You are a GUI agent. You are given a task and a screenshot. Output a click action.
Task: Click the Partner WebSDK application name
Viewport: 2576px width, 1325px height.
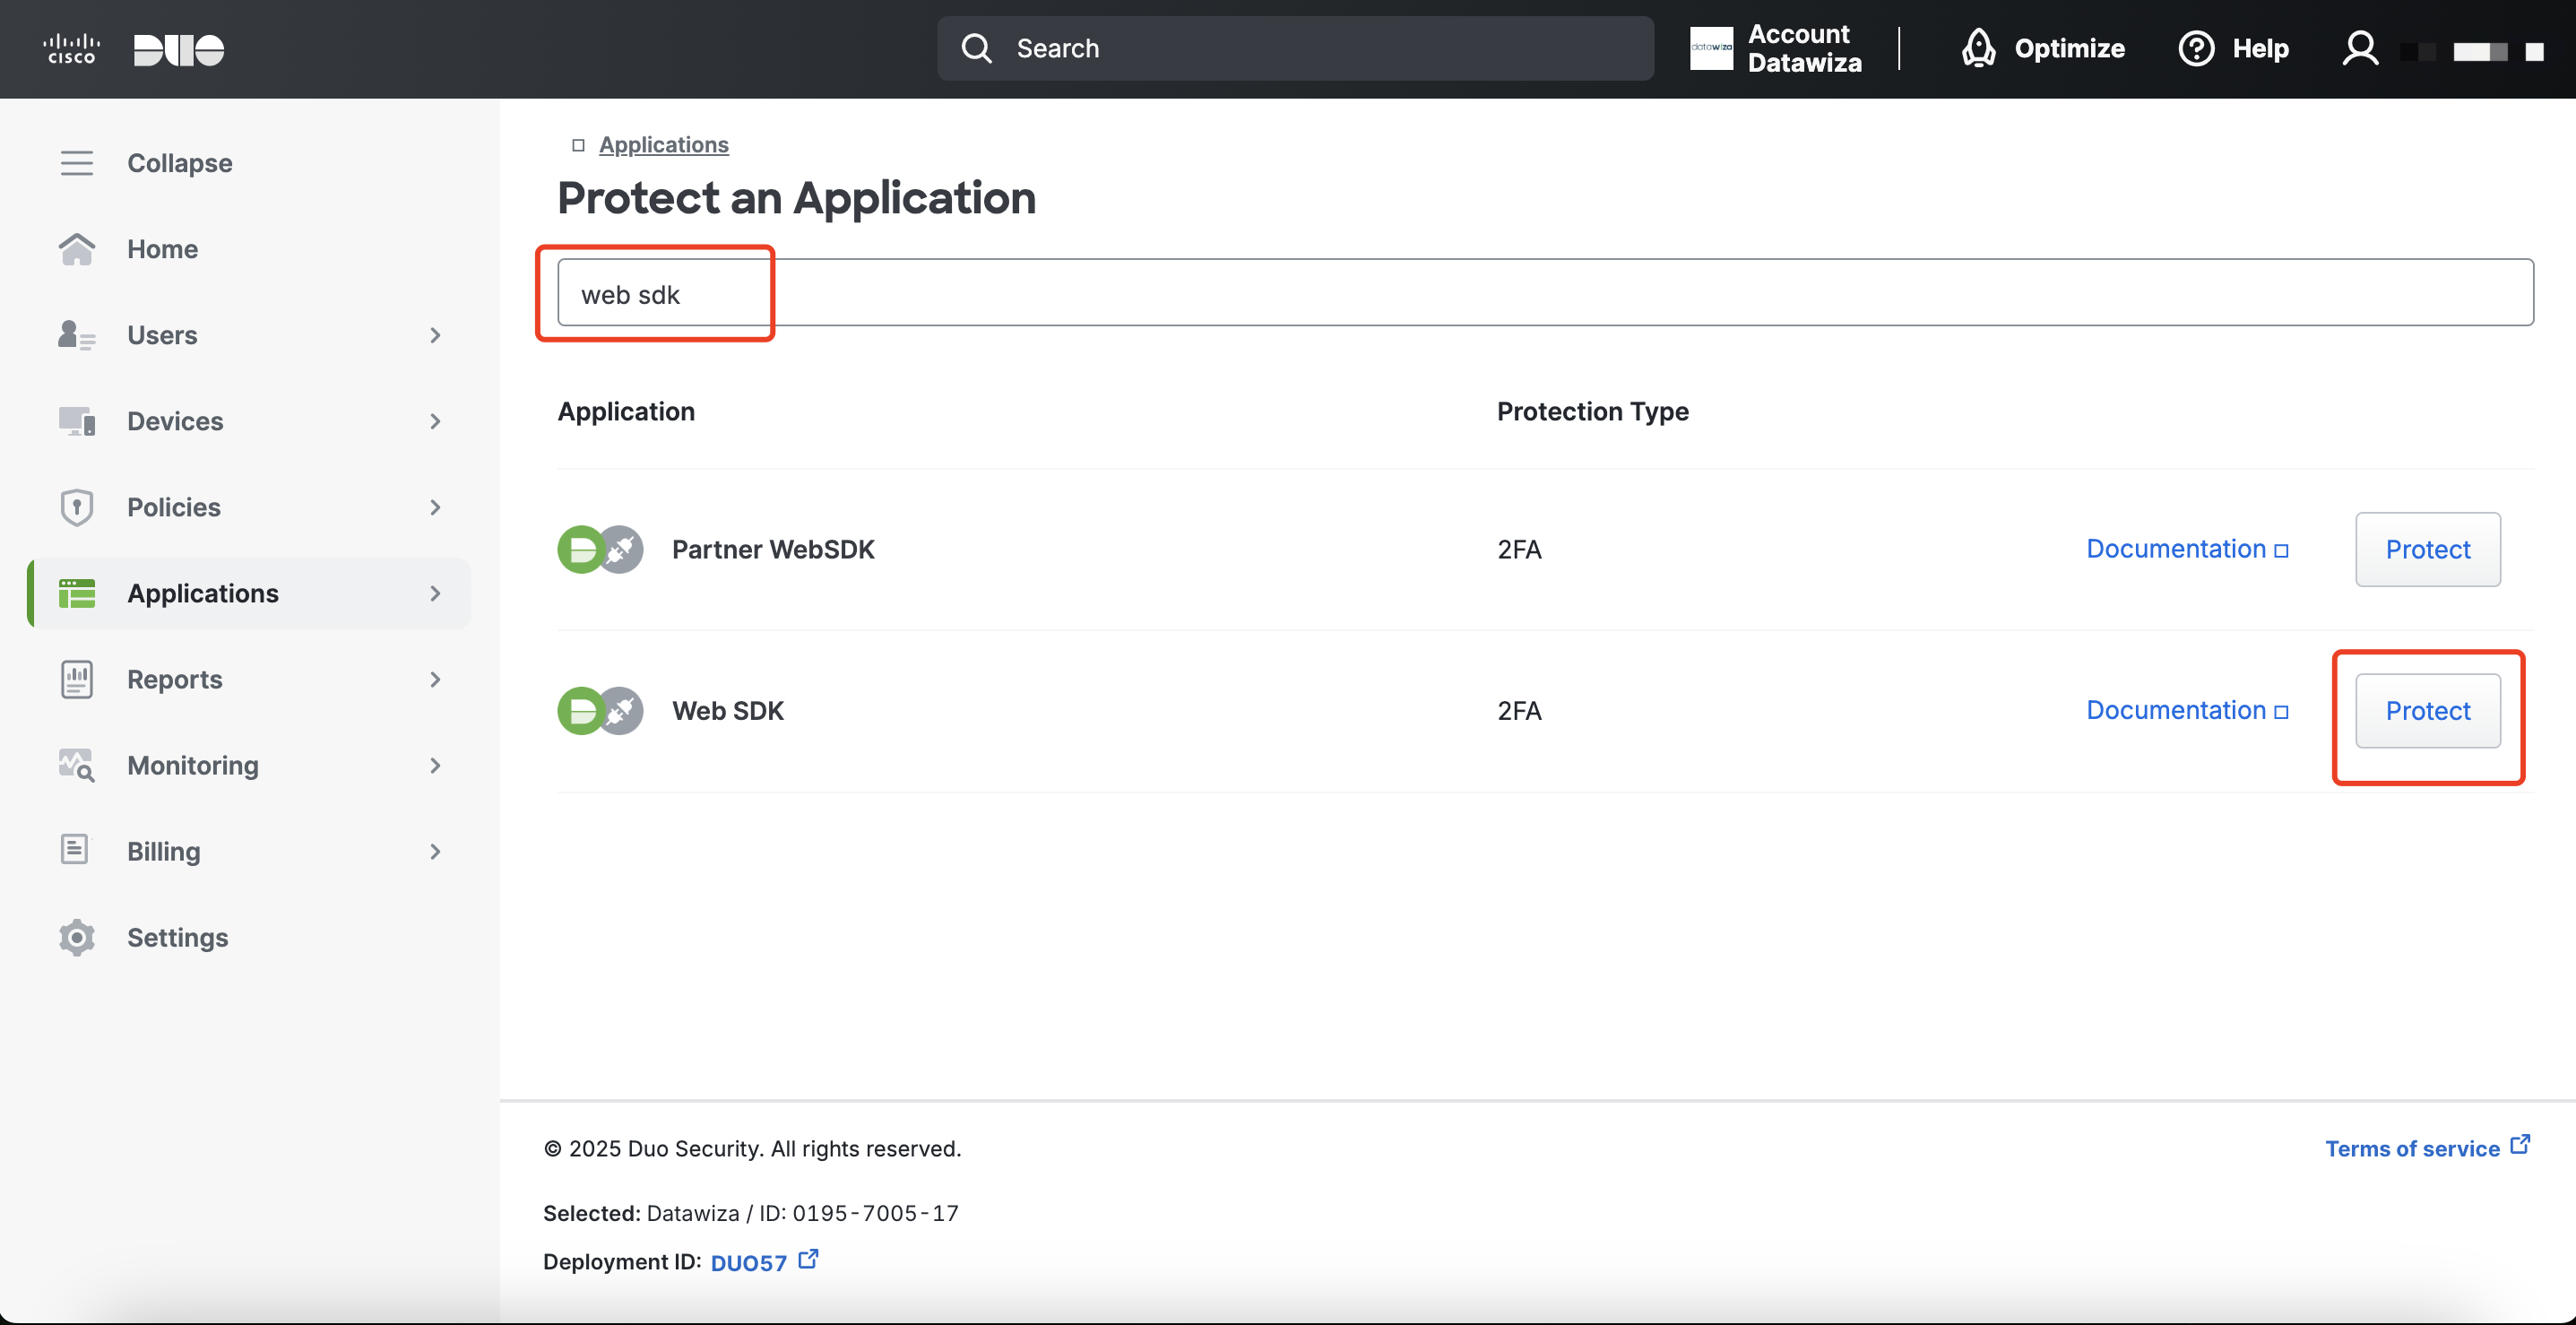tap(773, 549)
